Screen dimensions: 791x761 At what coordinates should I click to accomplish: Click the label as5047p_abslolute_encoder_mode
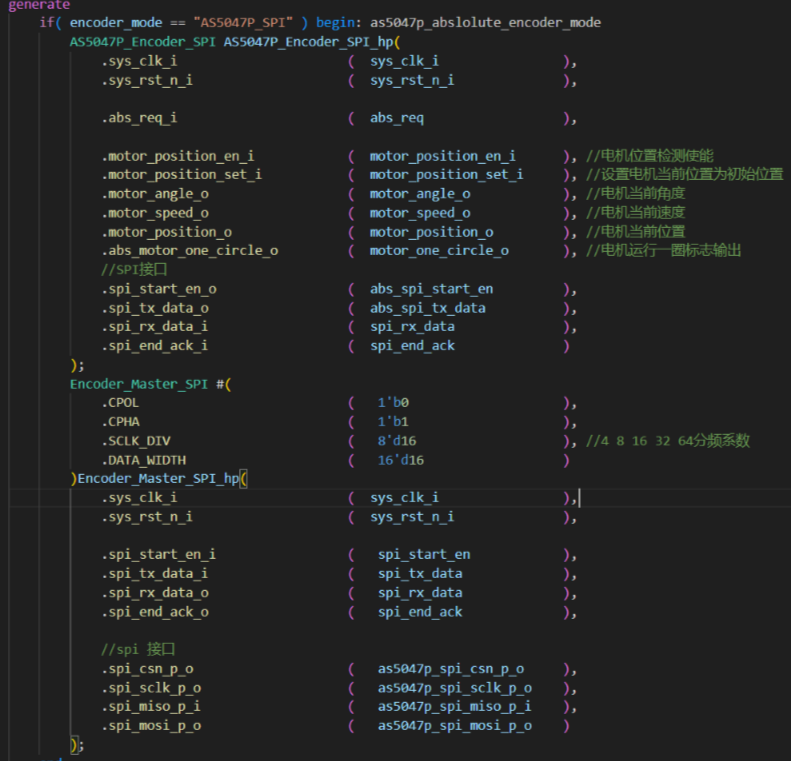coord(485,23)
